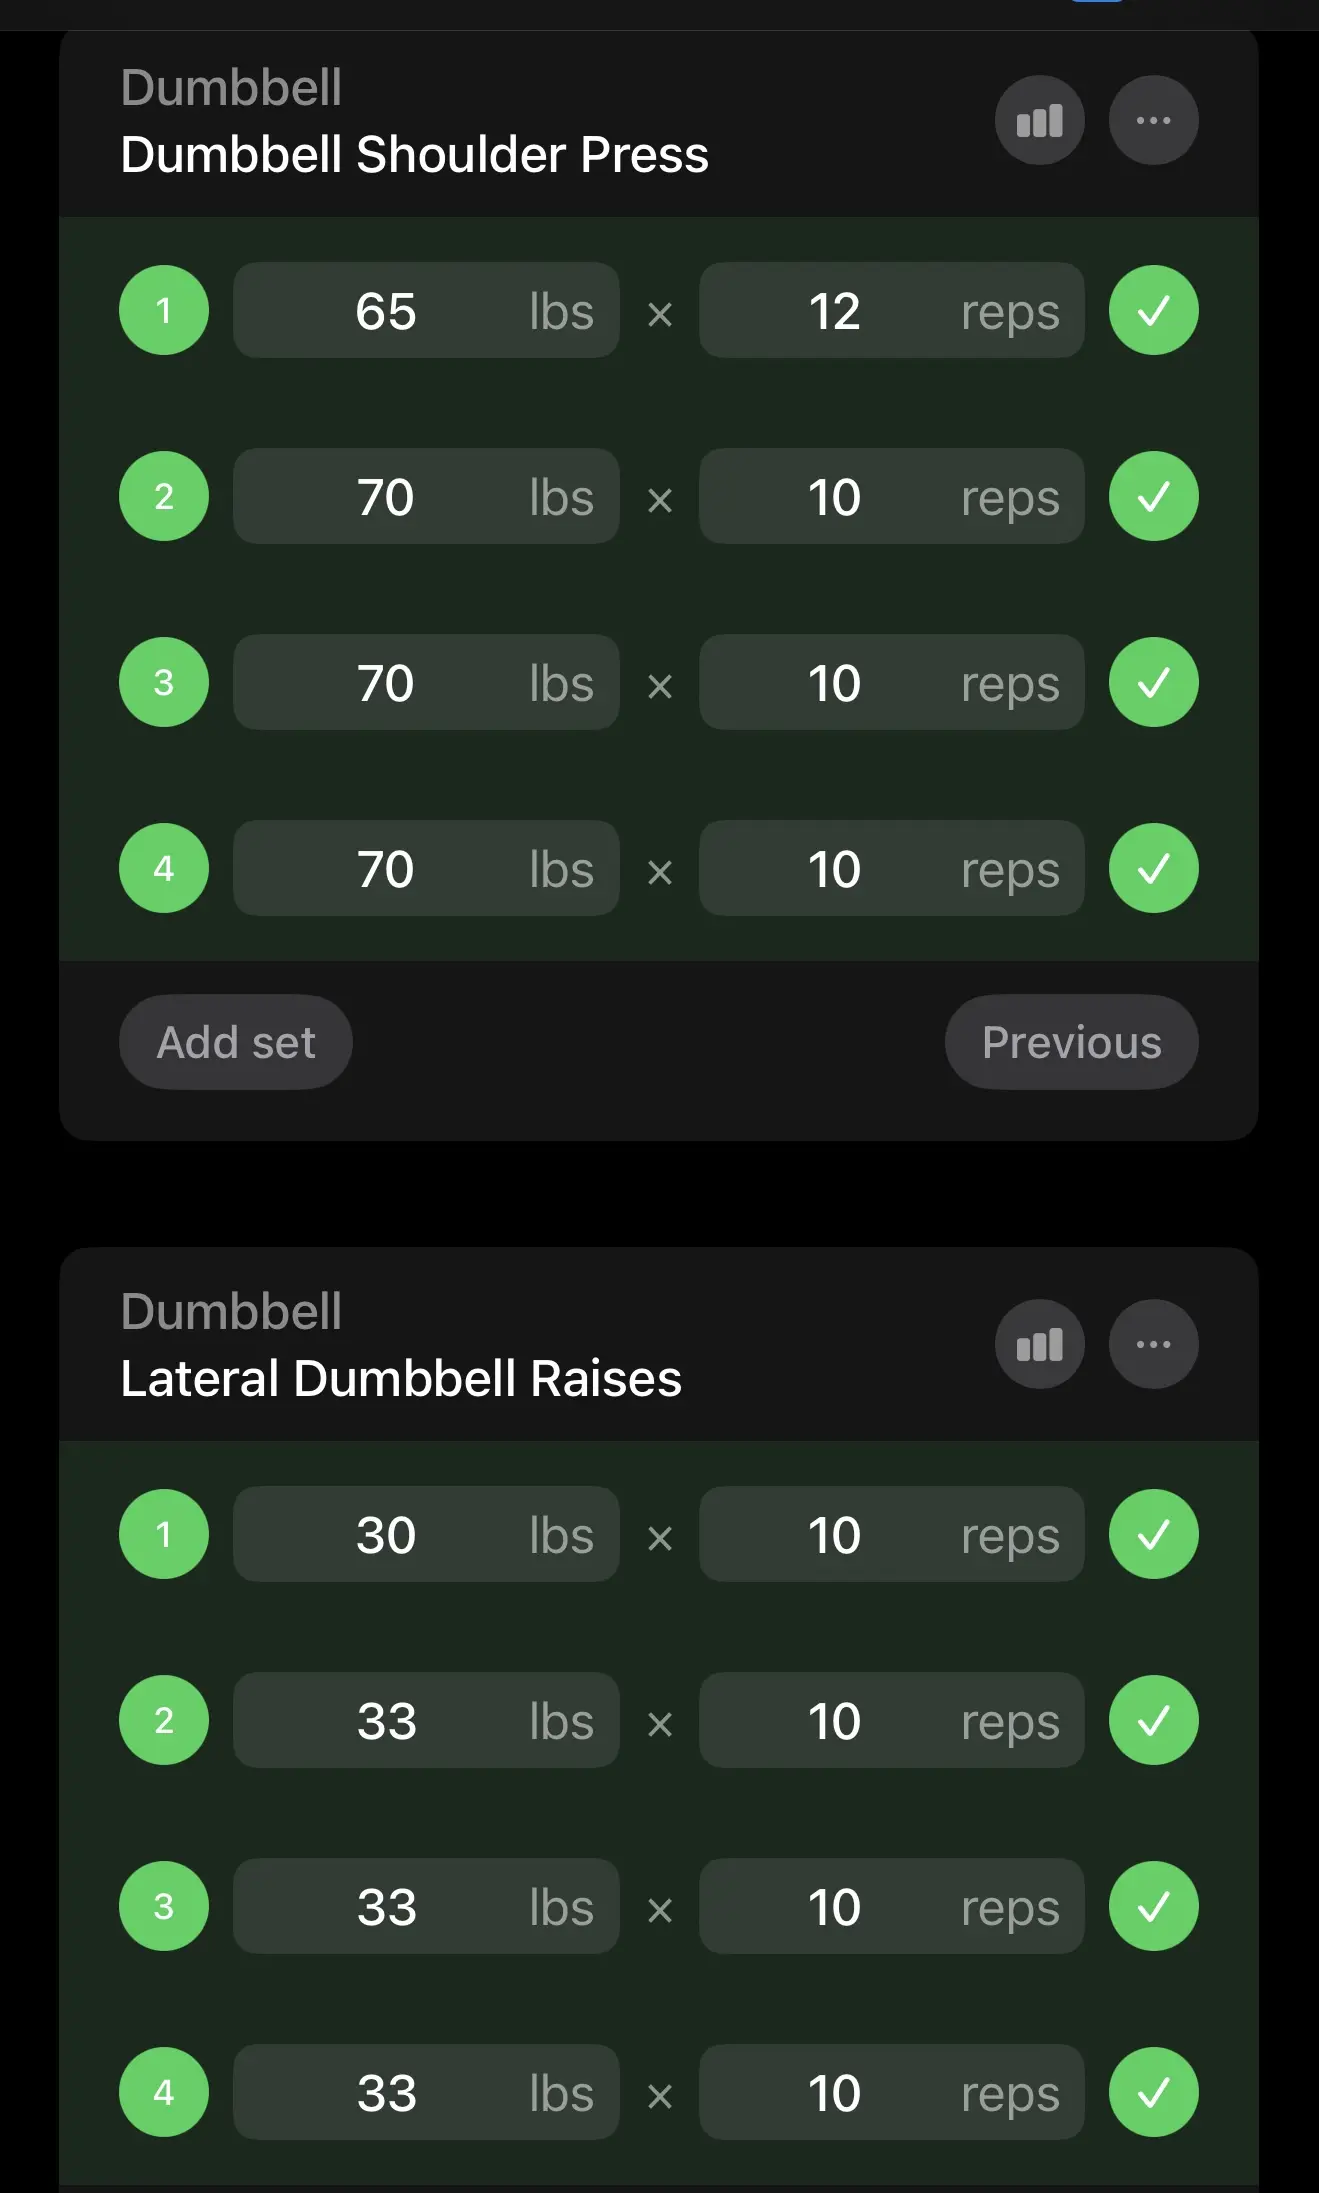Edit Lateral Raises set 4 reps field

(x=891, y=2093)
